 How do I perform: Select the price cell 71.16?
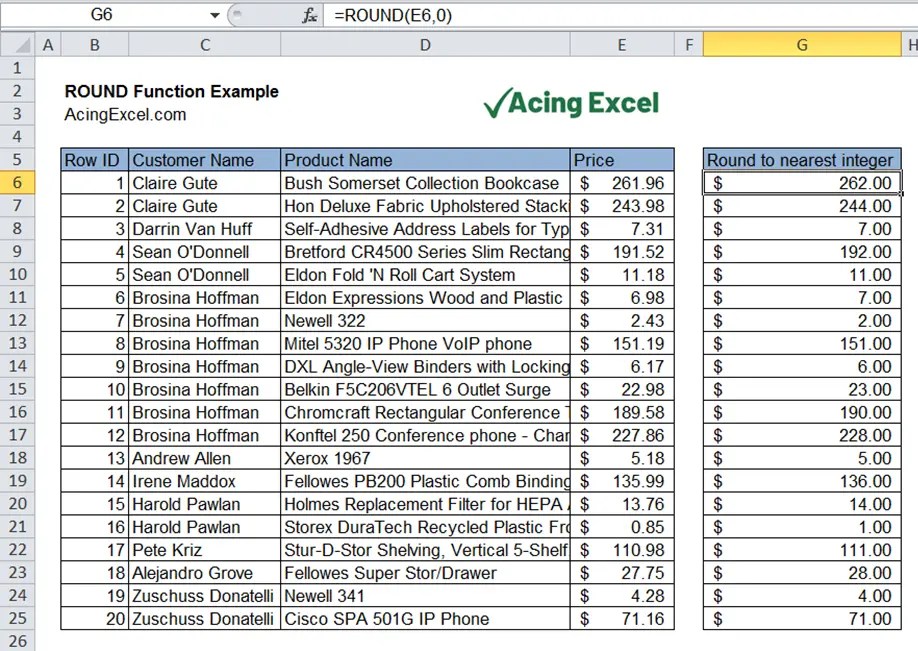(622, 618)
